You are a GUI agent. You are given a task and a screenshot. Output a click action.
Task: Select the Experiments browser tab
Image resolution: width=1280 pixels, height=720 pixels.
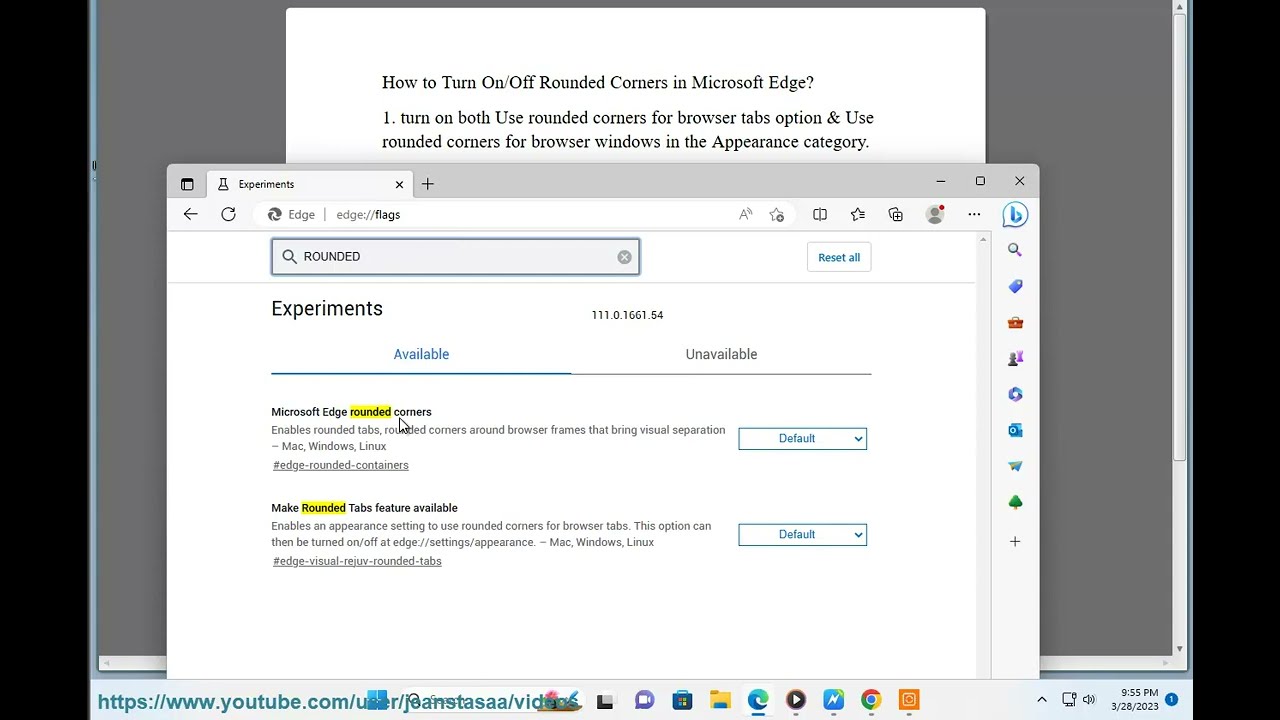tap(309, 184)
